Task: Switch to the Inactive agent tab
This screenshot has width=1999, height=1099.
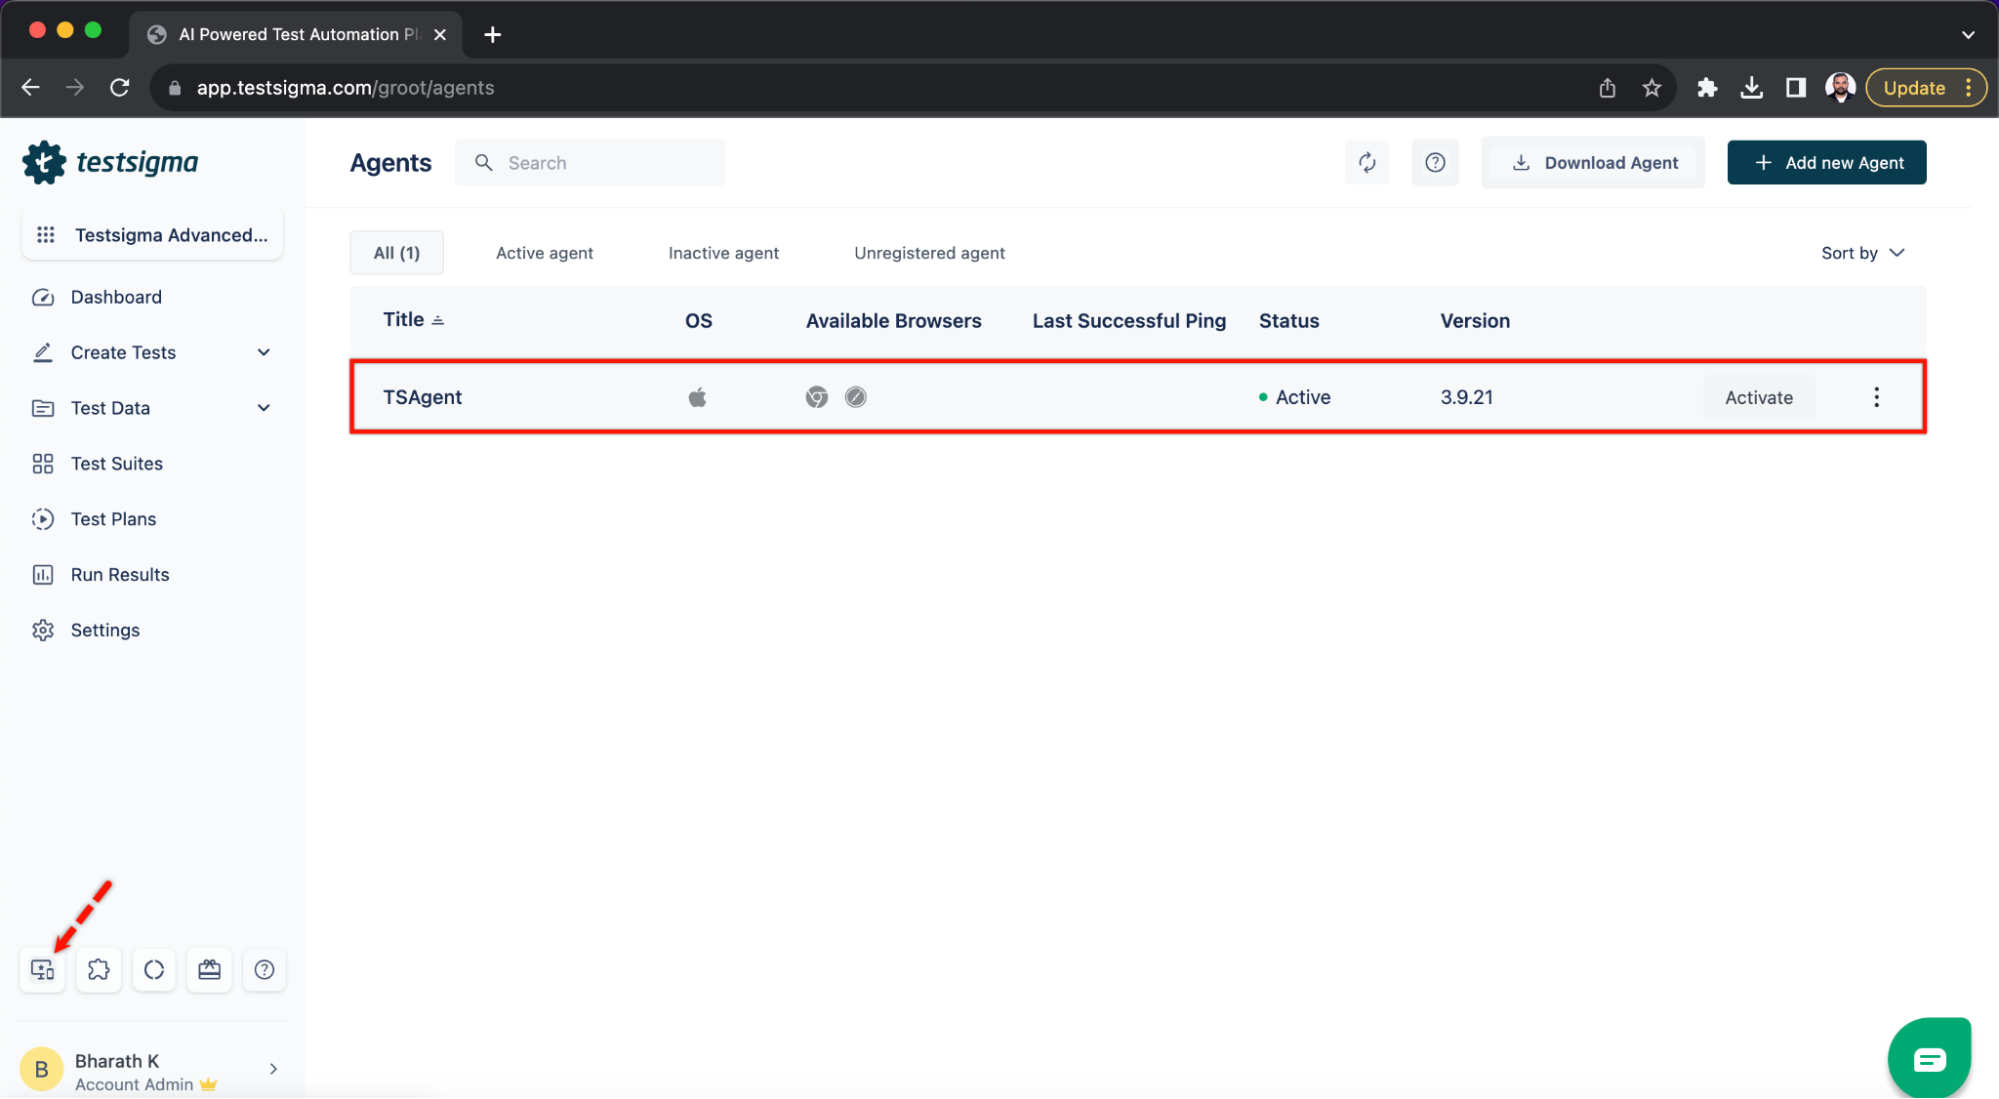Action: [723, 253]
